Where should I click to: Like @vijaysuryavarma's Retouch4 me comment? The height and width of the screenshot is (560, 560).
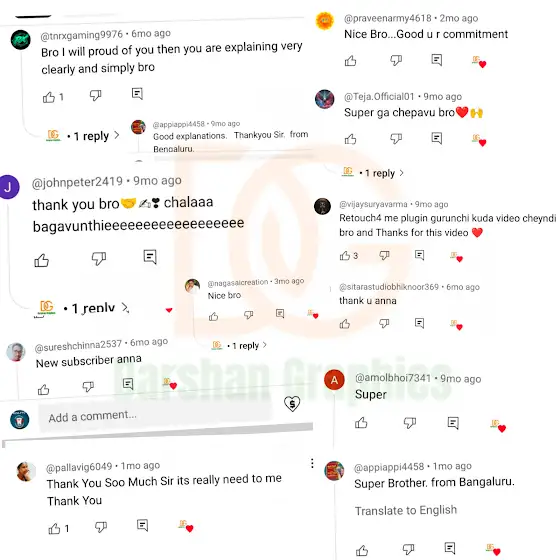(345, 255)
